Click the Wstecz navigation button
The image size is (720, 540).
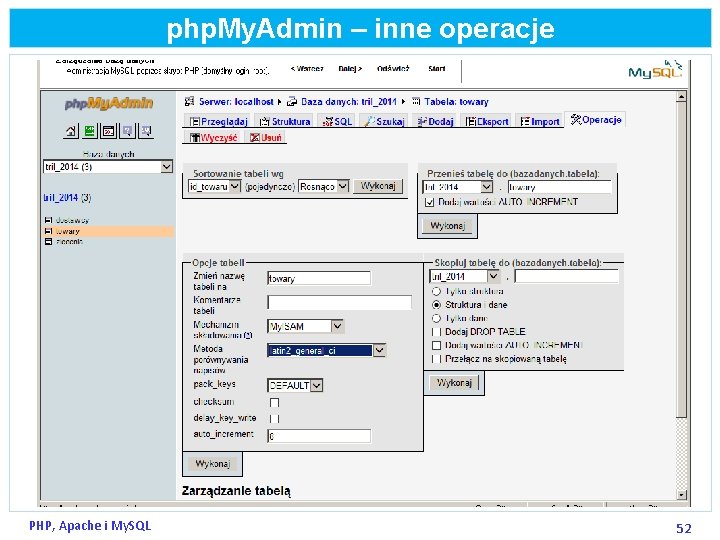[306, 69]
